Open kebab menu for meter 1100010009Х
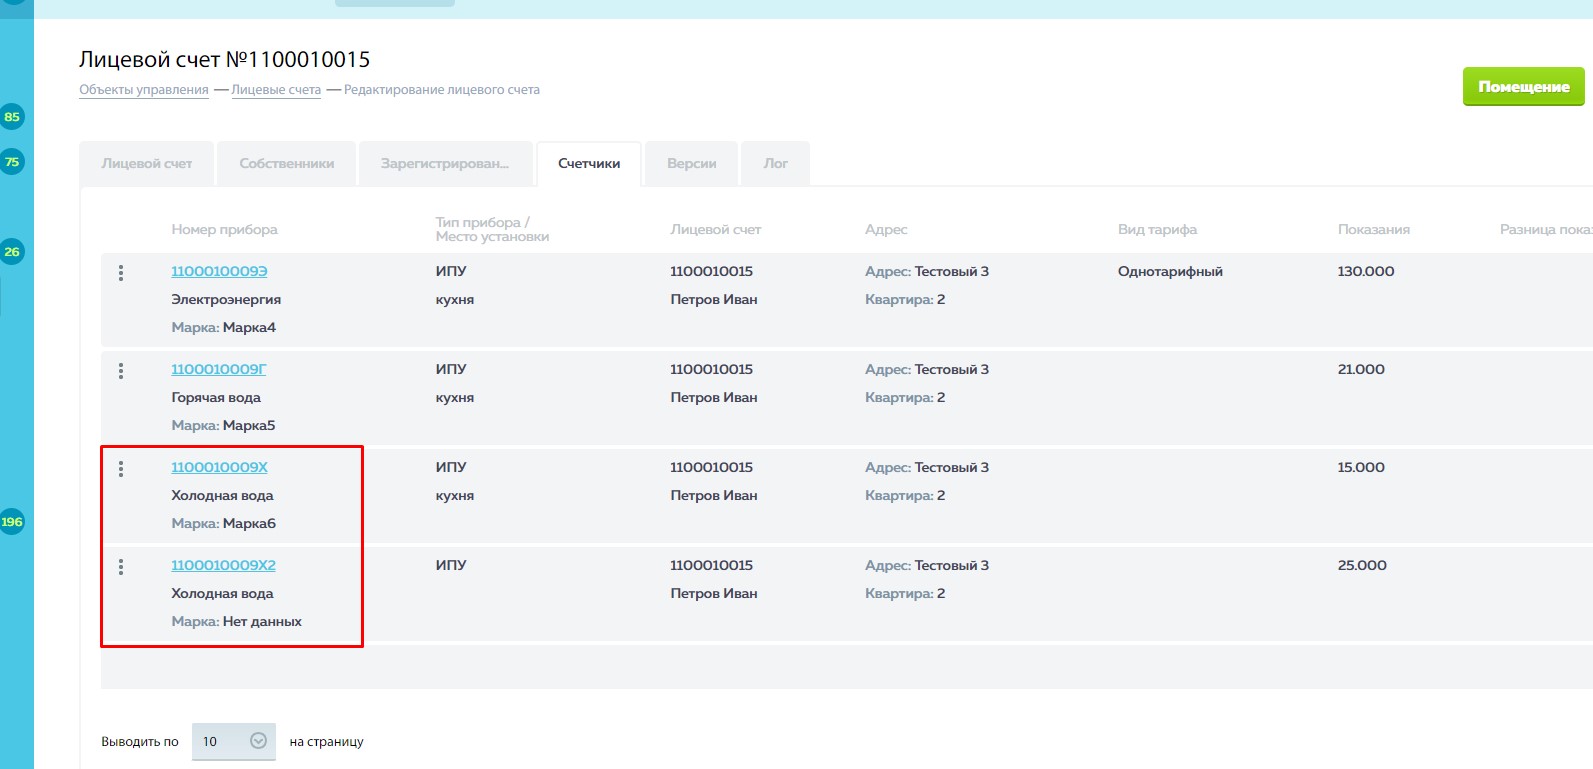The width and height of the screenshot is (1593, 769). coord(121,469)
